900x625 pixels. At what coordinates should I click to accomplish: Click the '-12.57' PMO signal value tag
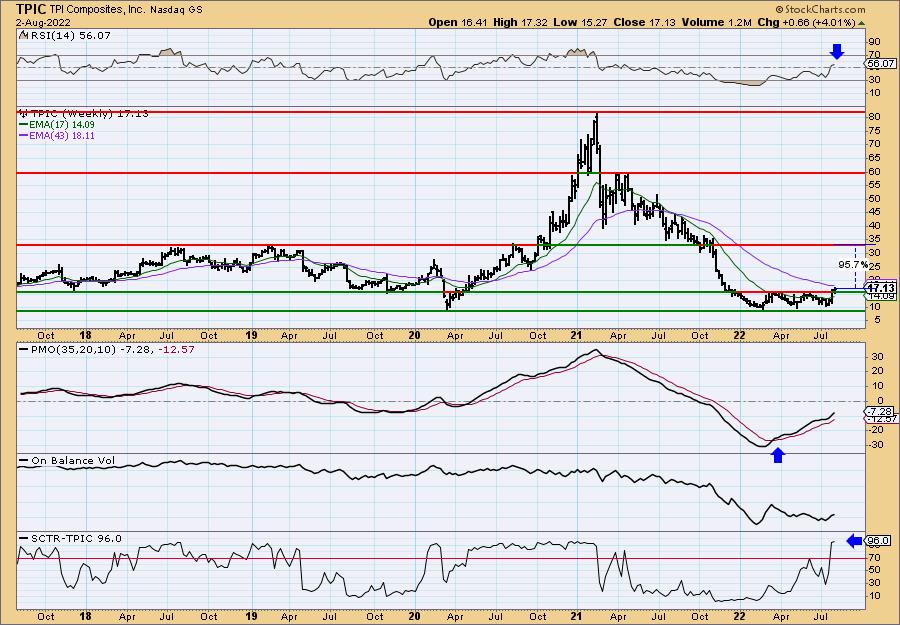880,419
